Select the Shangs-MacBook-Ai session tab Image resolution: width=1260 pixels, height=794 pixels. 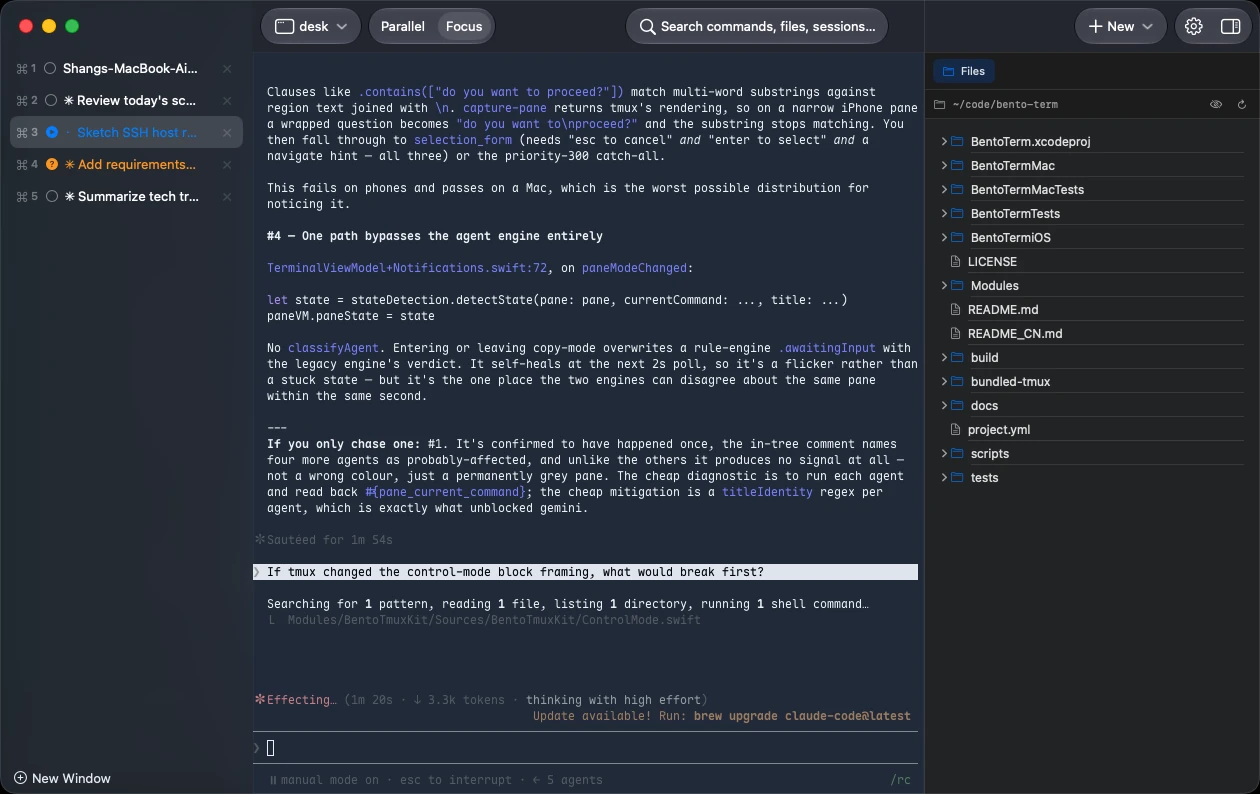(126, 69)
